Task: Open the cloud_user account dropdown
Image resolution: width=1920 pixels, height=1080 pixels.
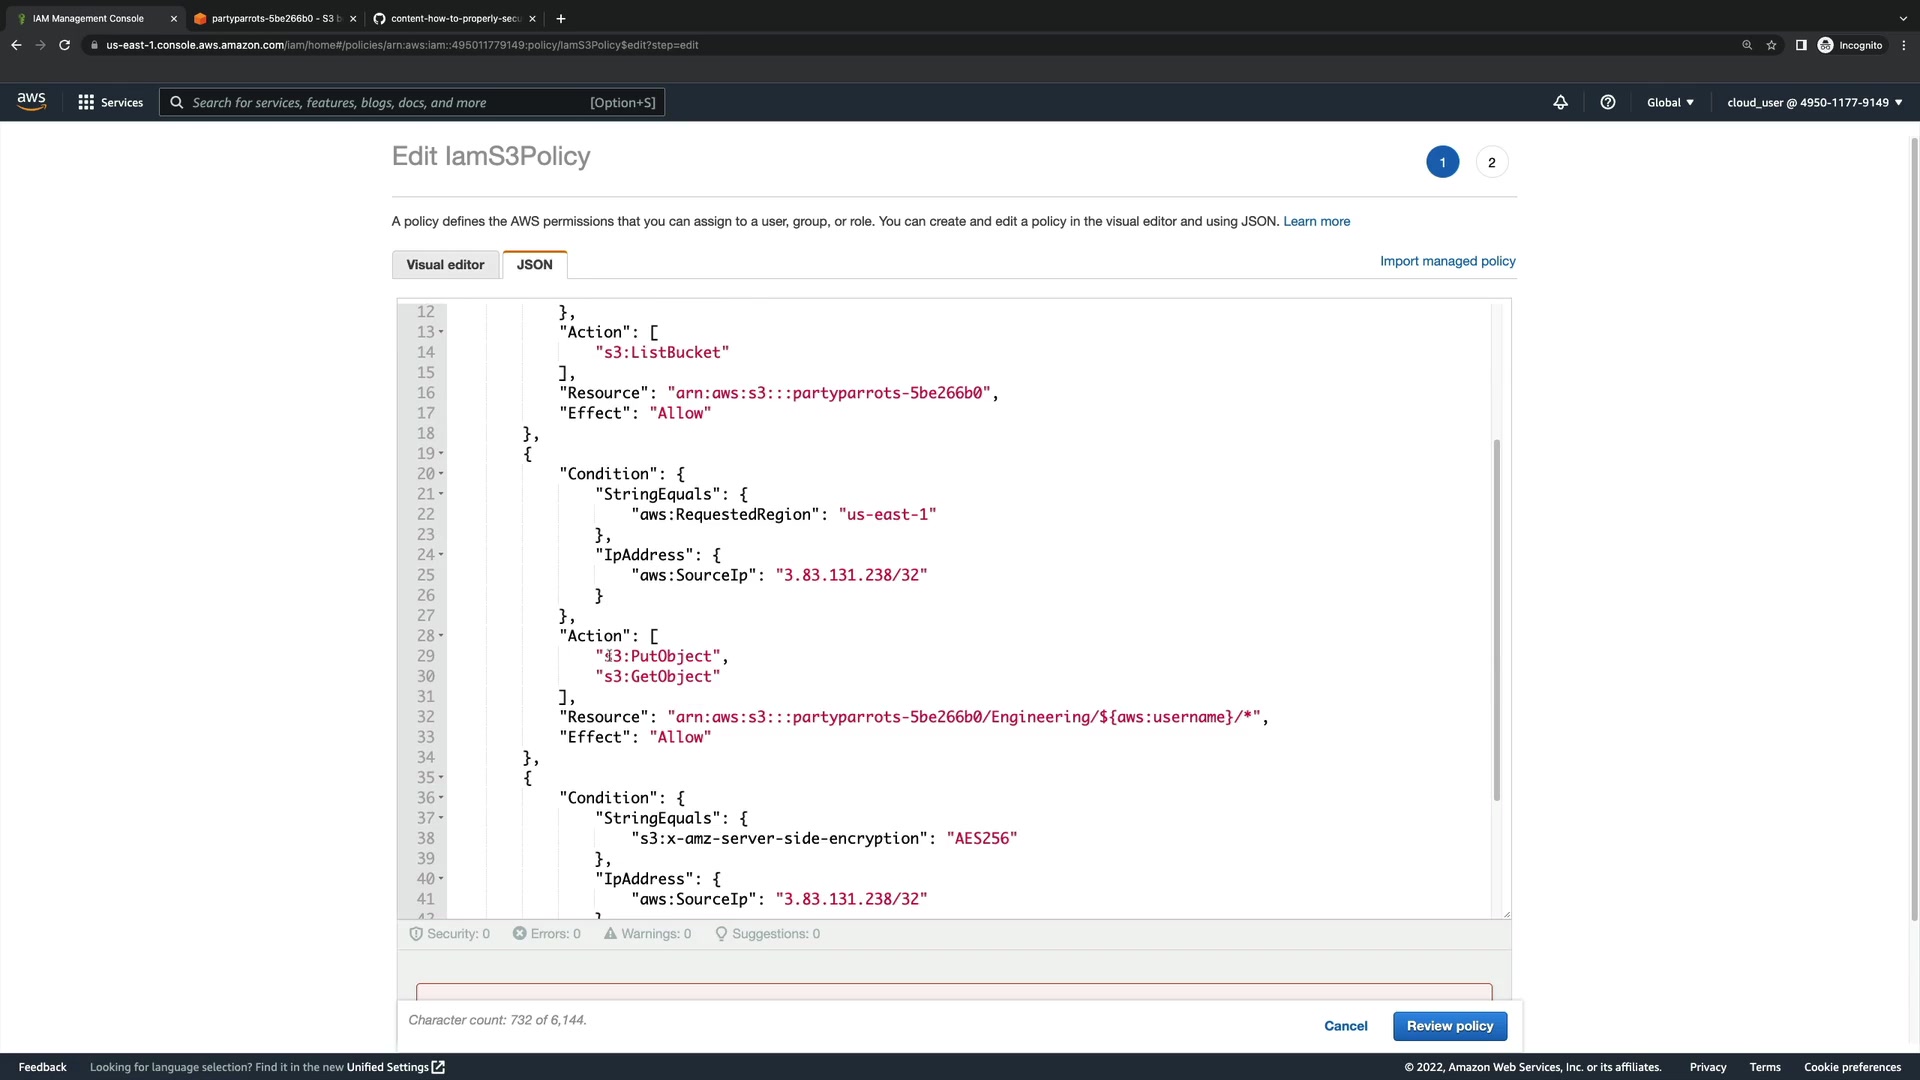Action: [x=1814, y=102]
